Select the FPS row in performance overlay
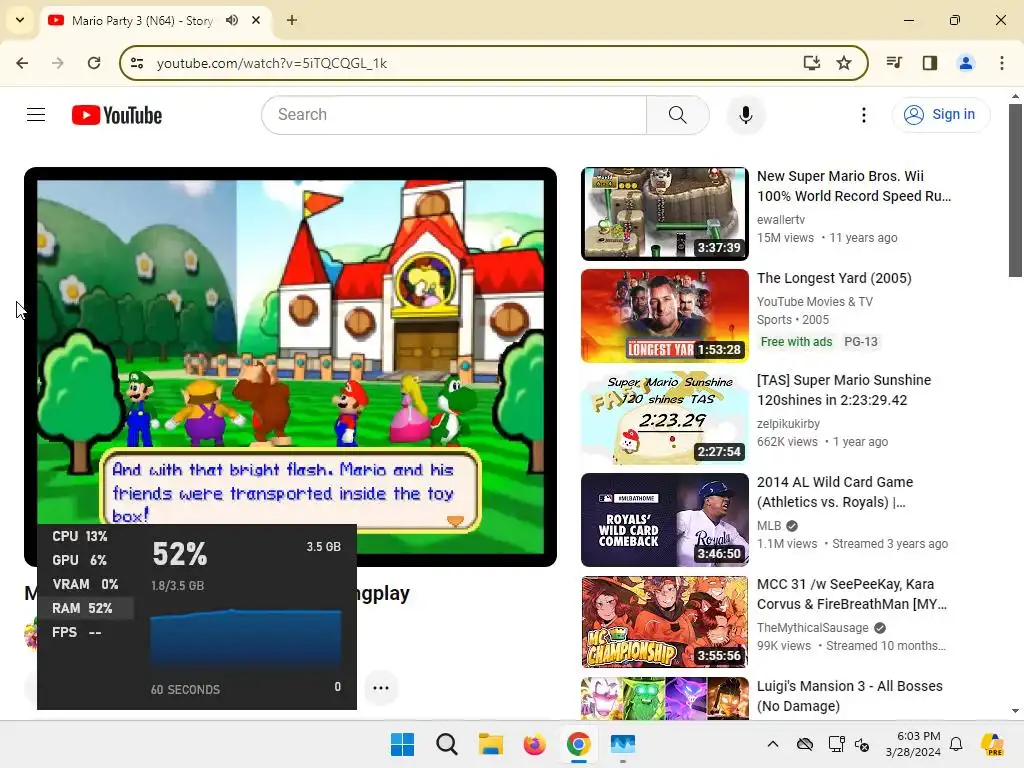1024x768 pixels. 86,632
